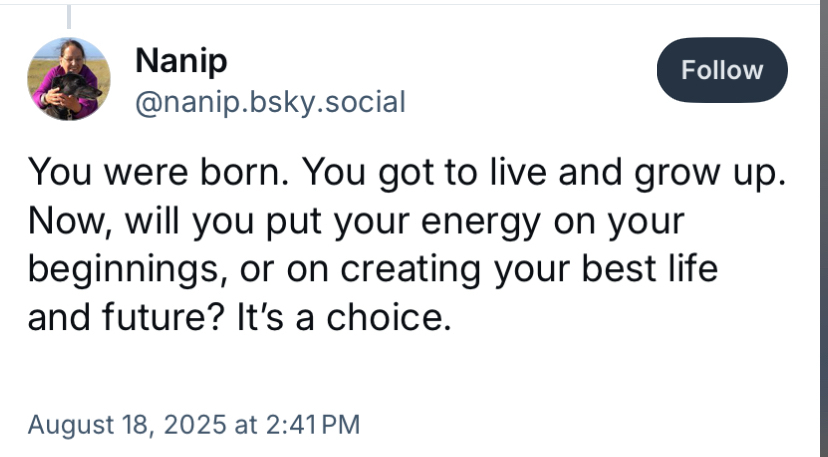Click the thread connector line above avatar

tap(70, 15)
